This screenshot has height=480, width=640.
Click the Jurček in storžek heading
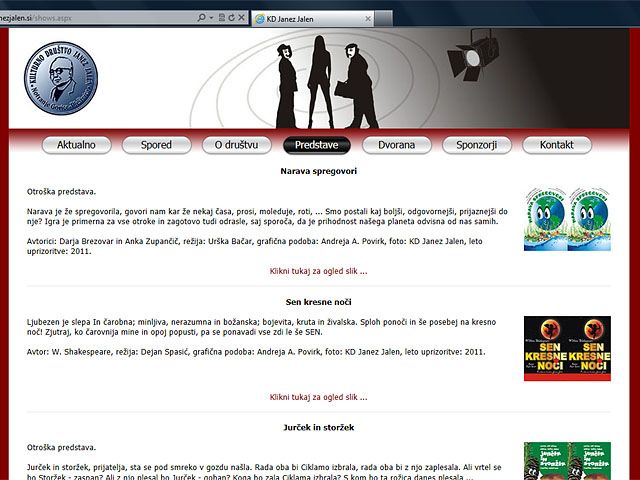click(x=318, y=427)
